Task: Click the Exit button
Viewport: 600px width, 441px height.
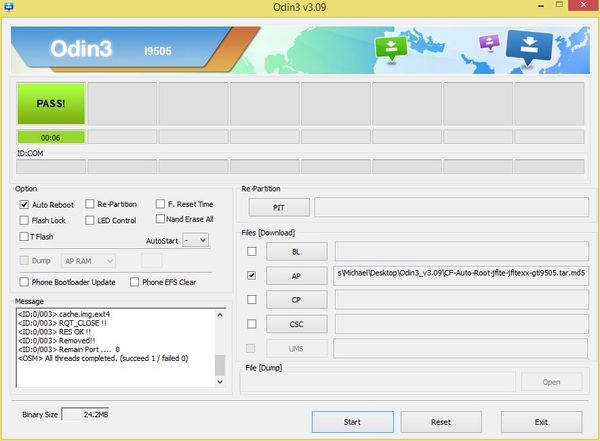Action: (541, 422)
